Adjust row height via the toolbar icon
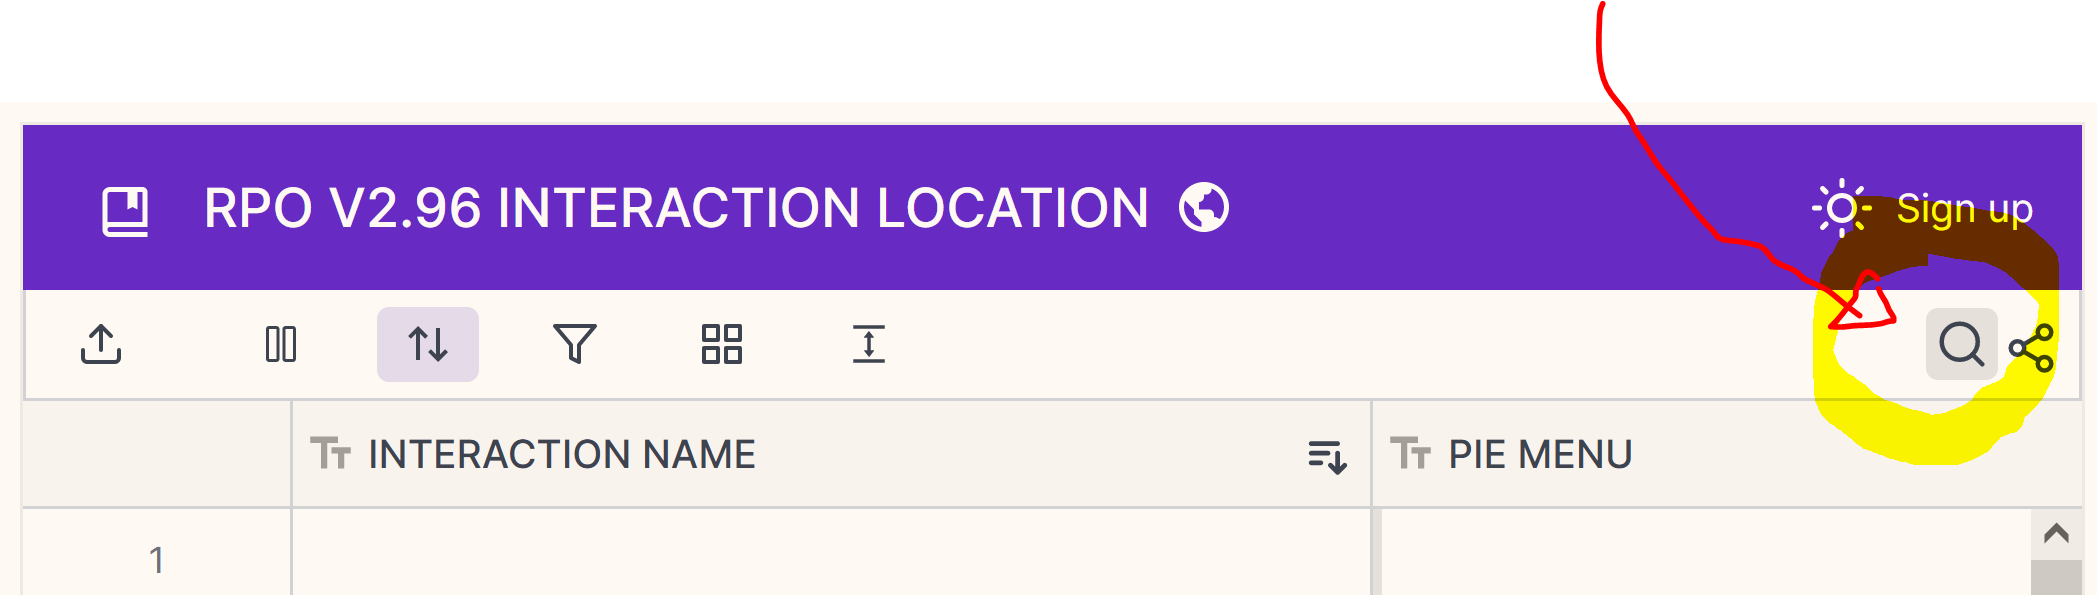 tap(869, 344)
